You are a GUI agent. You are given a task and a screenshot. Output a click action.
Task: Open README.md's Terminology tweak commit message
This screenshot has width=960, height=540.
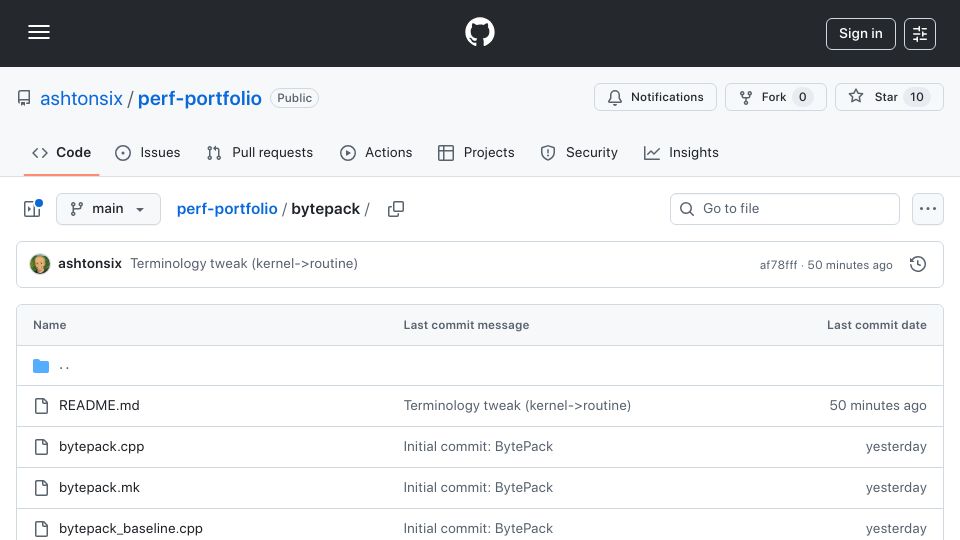[x=517, y=405]
